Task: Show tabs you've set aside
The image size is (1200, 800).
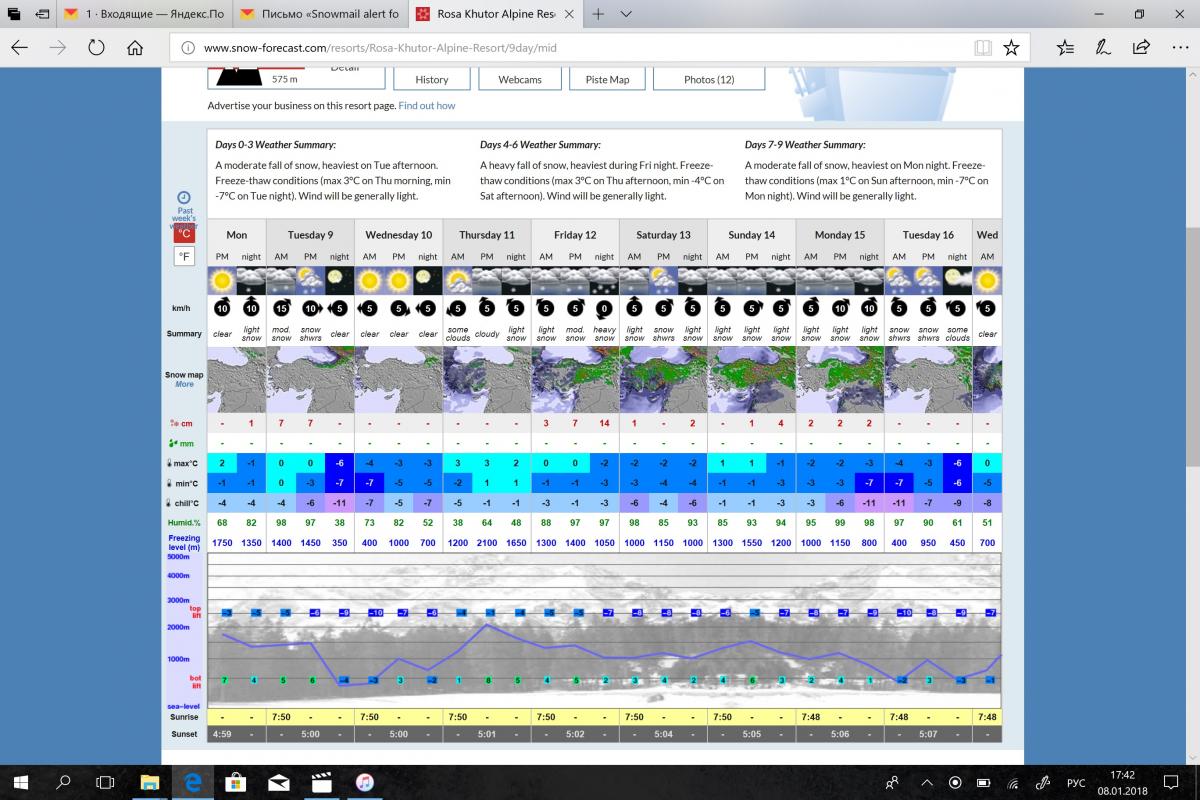Action: pos(15,14)
